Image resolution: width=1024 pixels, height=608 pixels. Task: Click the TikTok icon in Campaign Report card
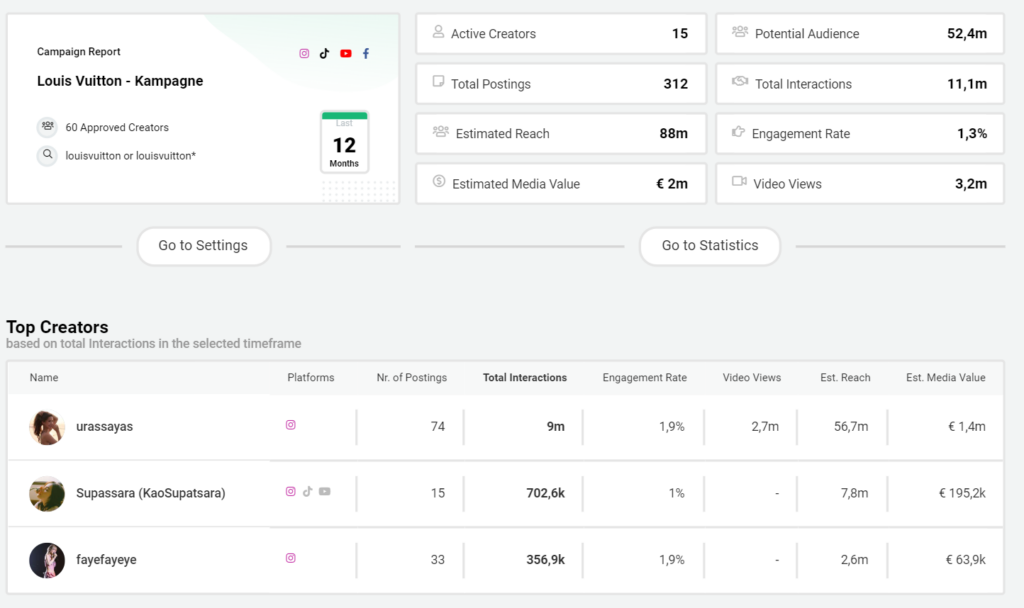(324, 54)
